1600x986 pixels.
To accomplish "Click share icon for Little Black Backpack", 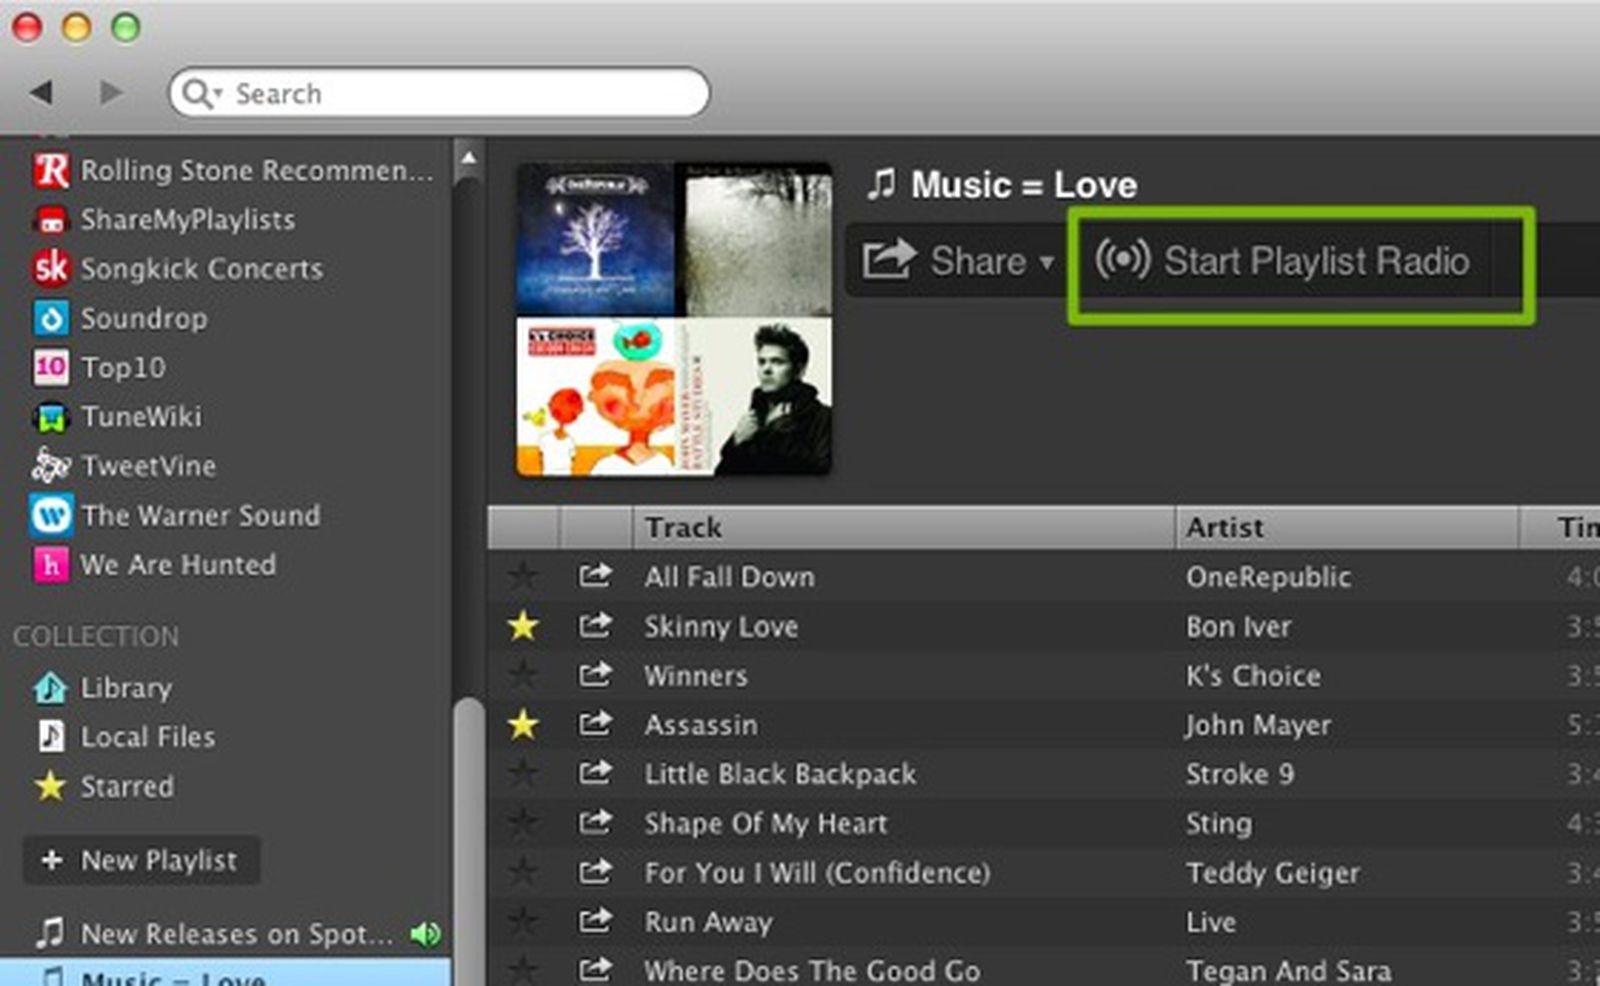I will (x=595, y=773).
